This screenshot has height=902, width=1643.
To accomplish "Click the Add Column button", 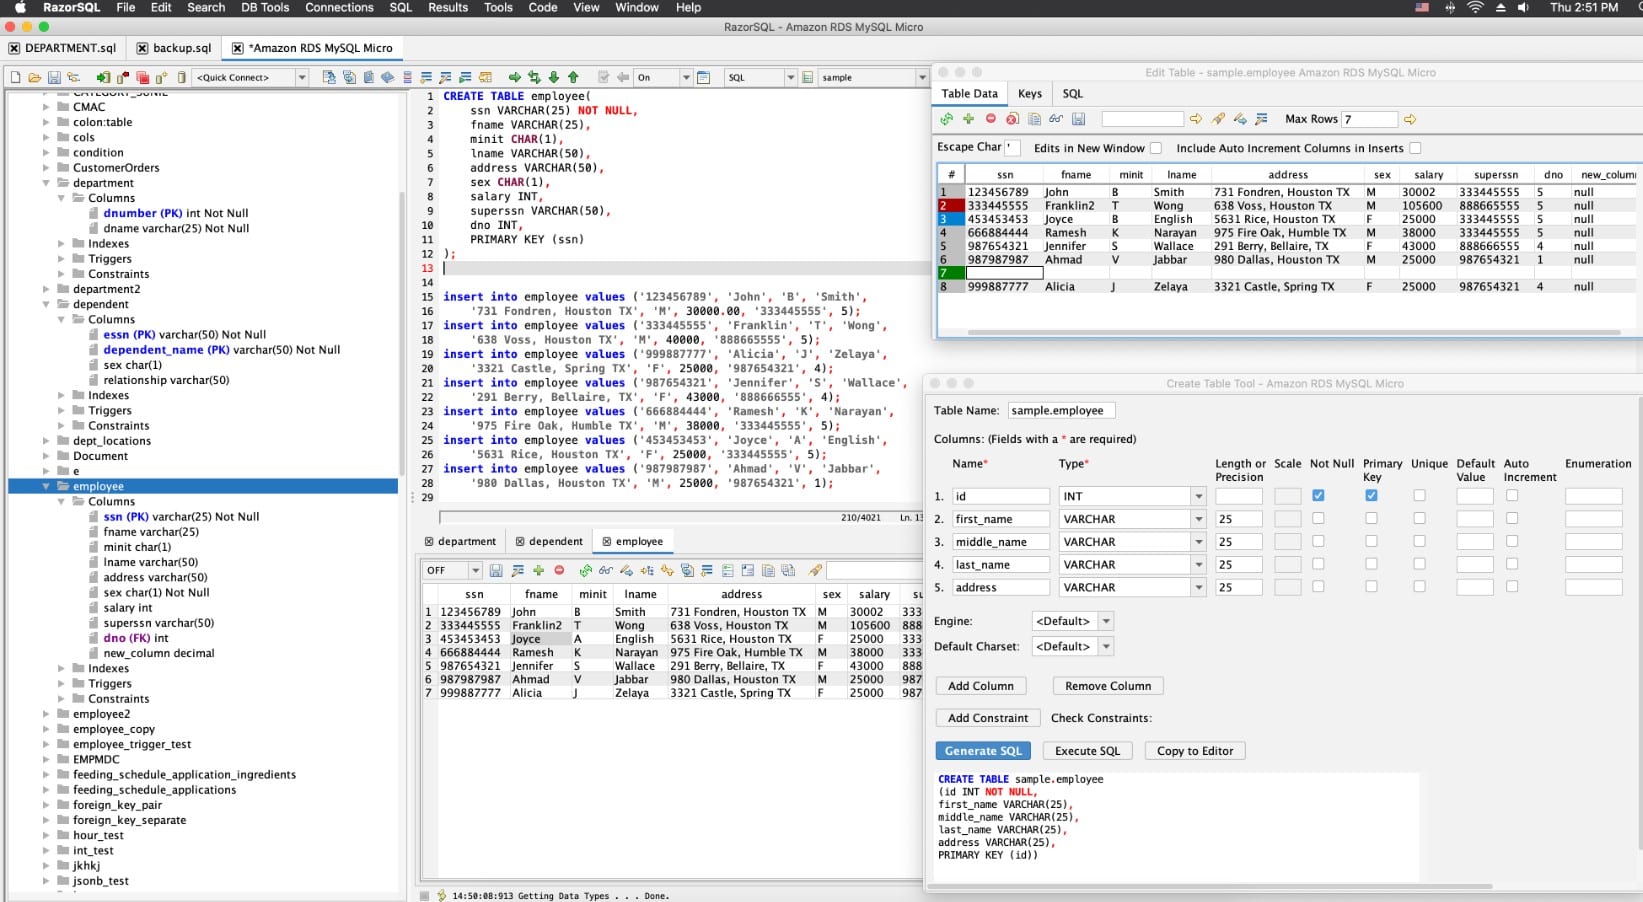I will (x=980, y=686).
